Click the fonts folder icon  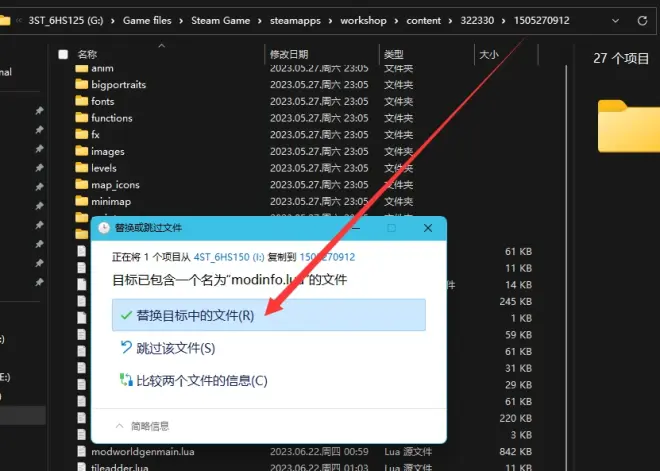coord(82,101)
